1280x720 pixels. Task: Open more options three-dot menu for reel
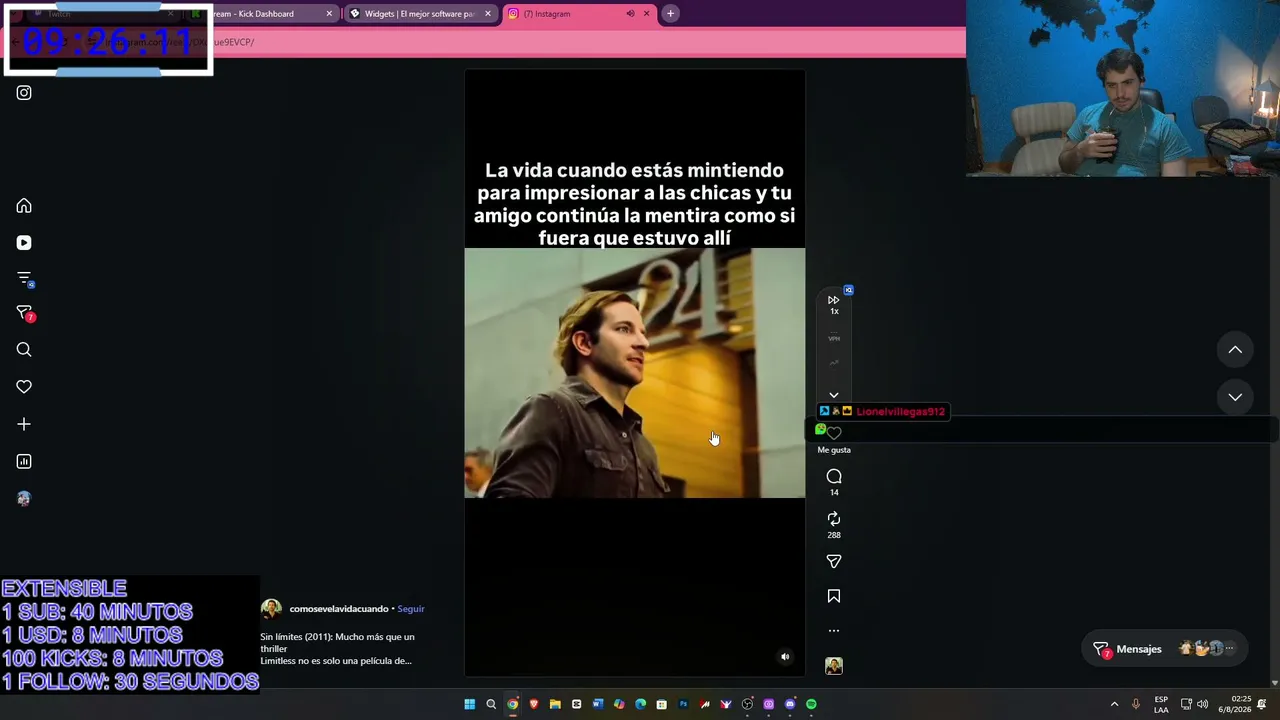tap(834, 631)
